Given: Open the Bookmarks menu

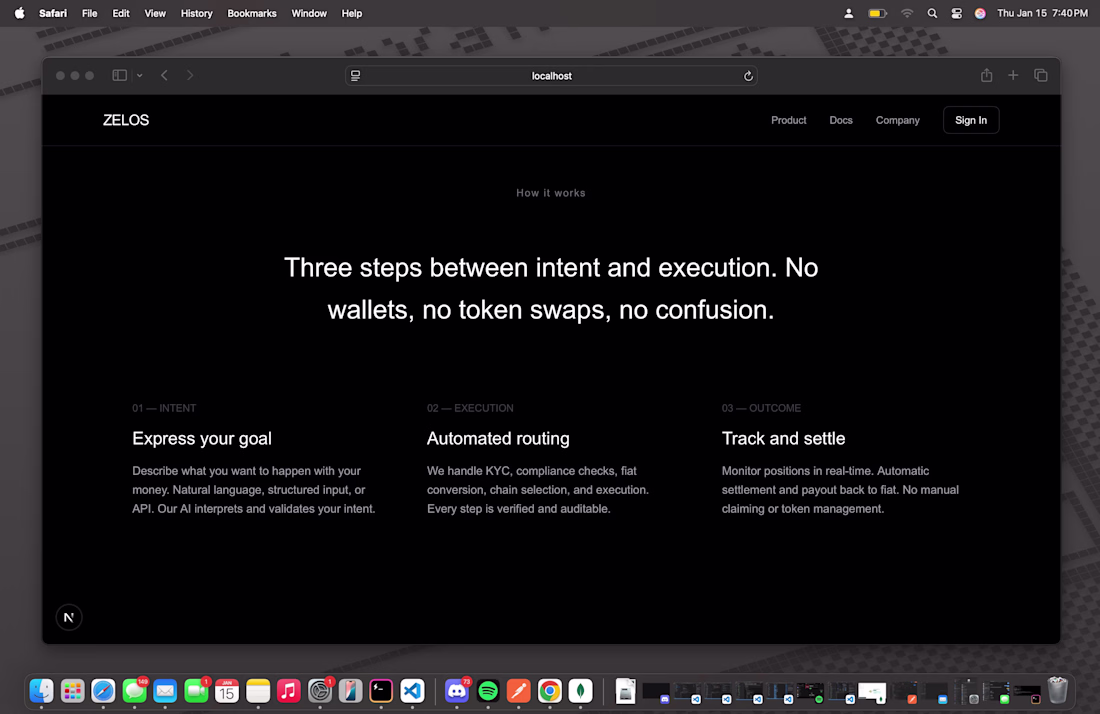Looking at the screenshot, I should (252, 13).
